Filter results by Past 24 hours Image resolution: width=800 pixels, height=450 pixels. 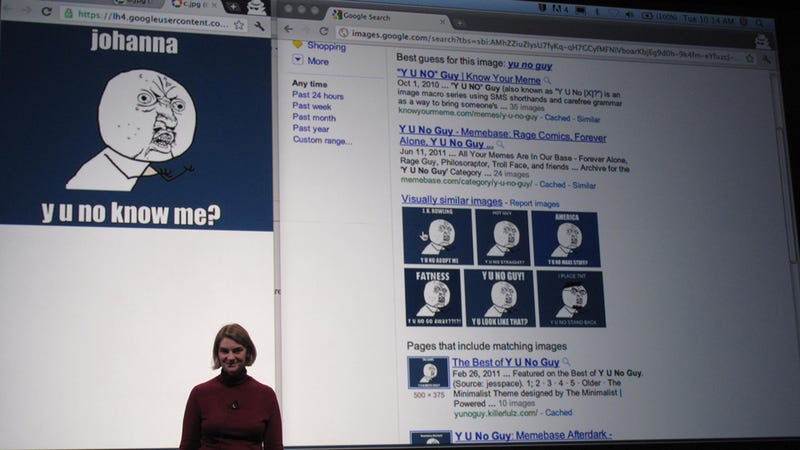(317, 95)
